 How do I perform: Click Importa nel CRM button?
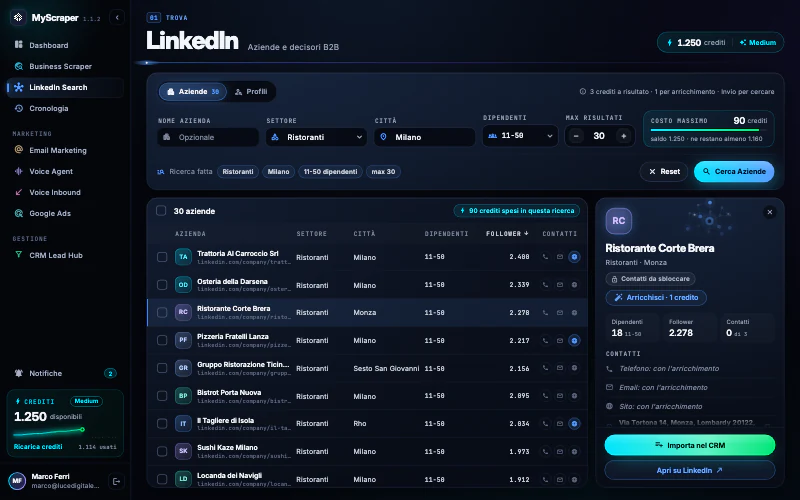pyautogui.click(x=690, y=445)
